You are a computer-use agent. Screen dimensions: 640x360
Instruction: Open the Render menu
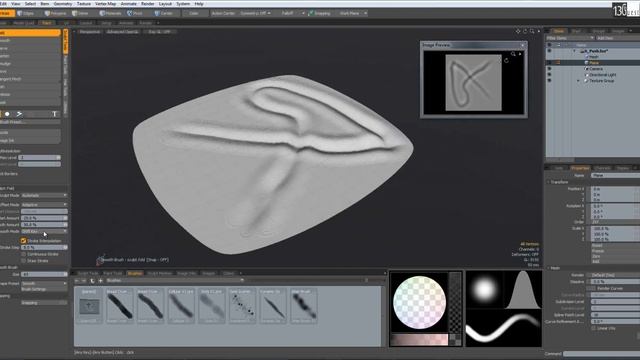coord(148,4)
